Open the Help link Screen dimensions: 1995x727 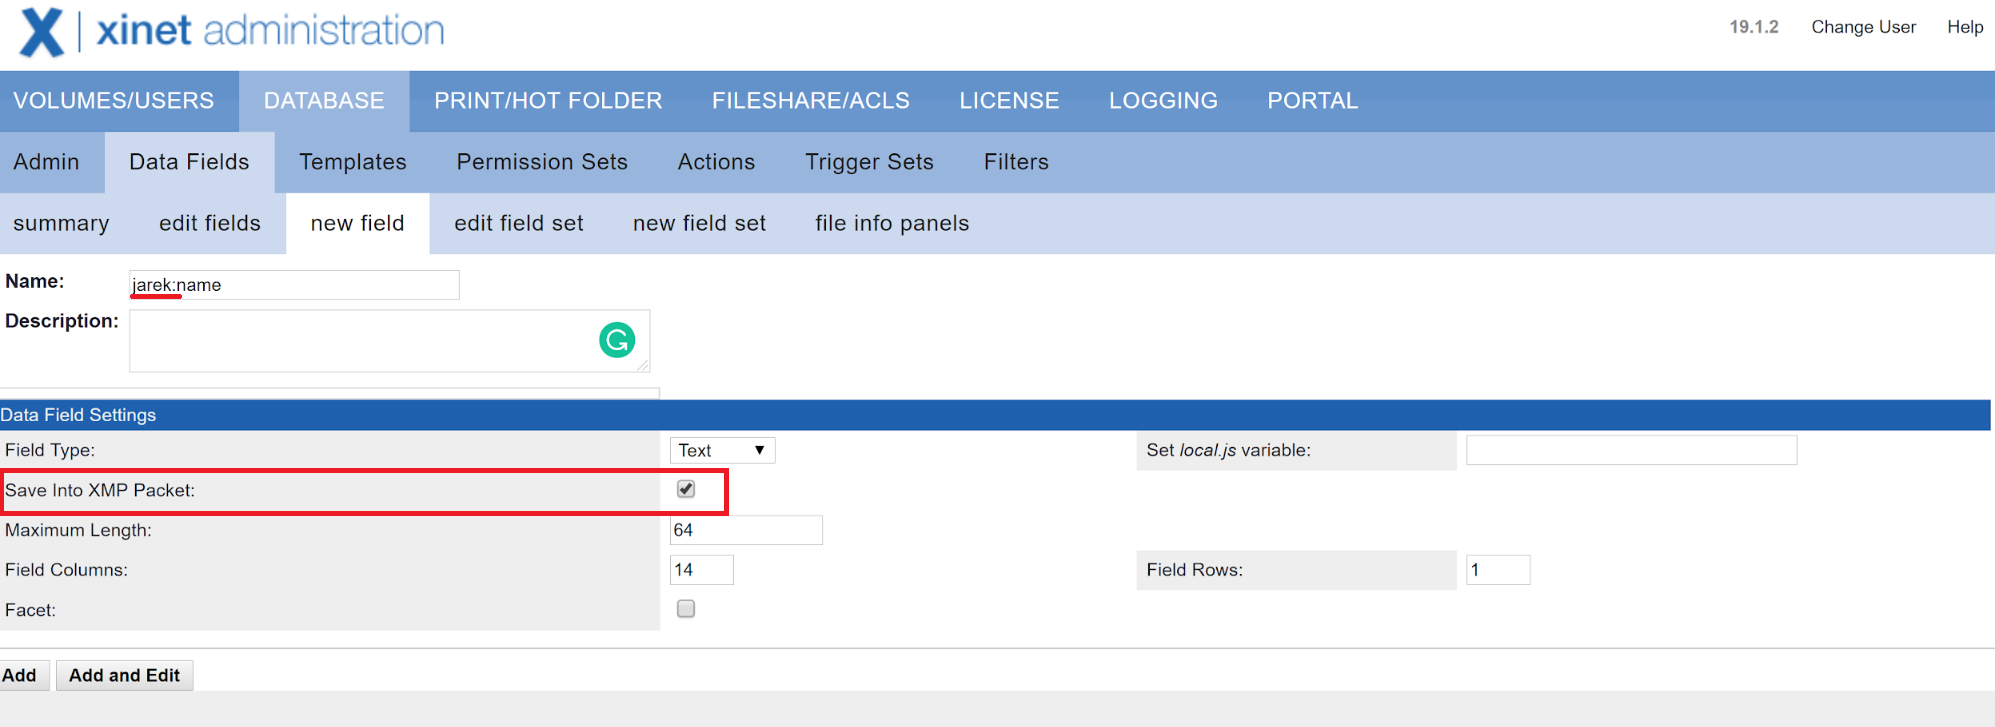pos(1964,27)
